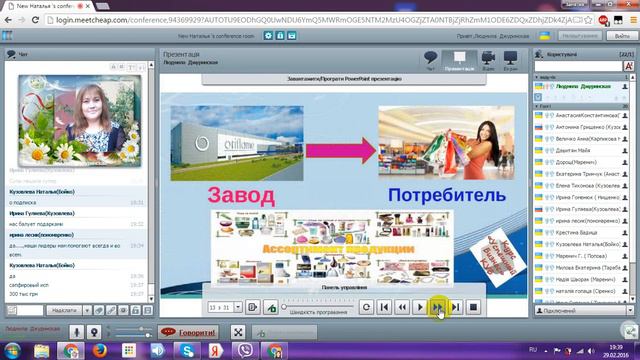
Task: Open conference settings gear icon in header
Action: point(268,36)
